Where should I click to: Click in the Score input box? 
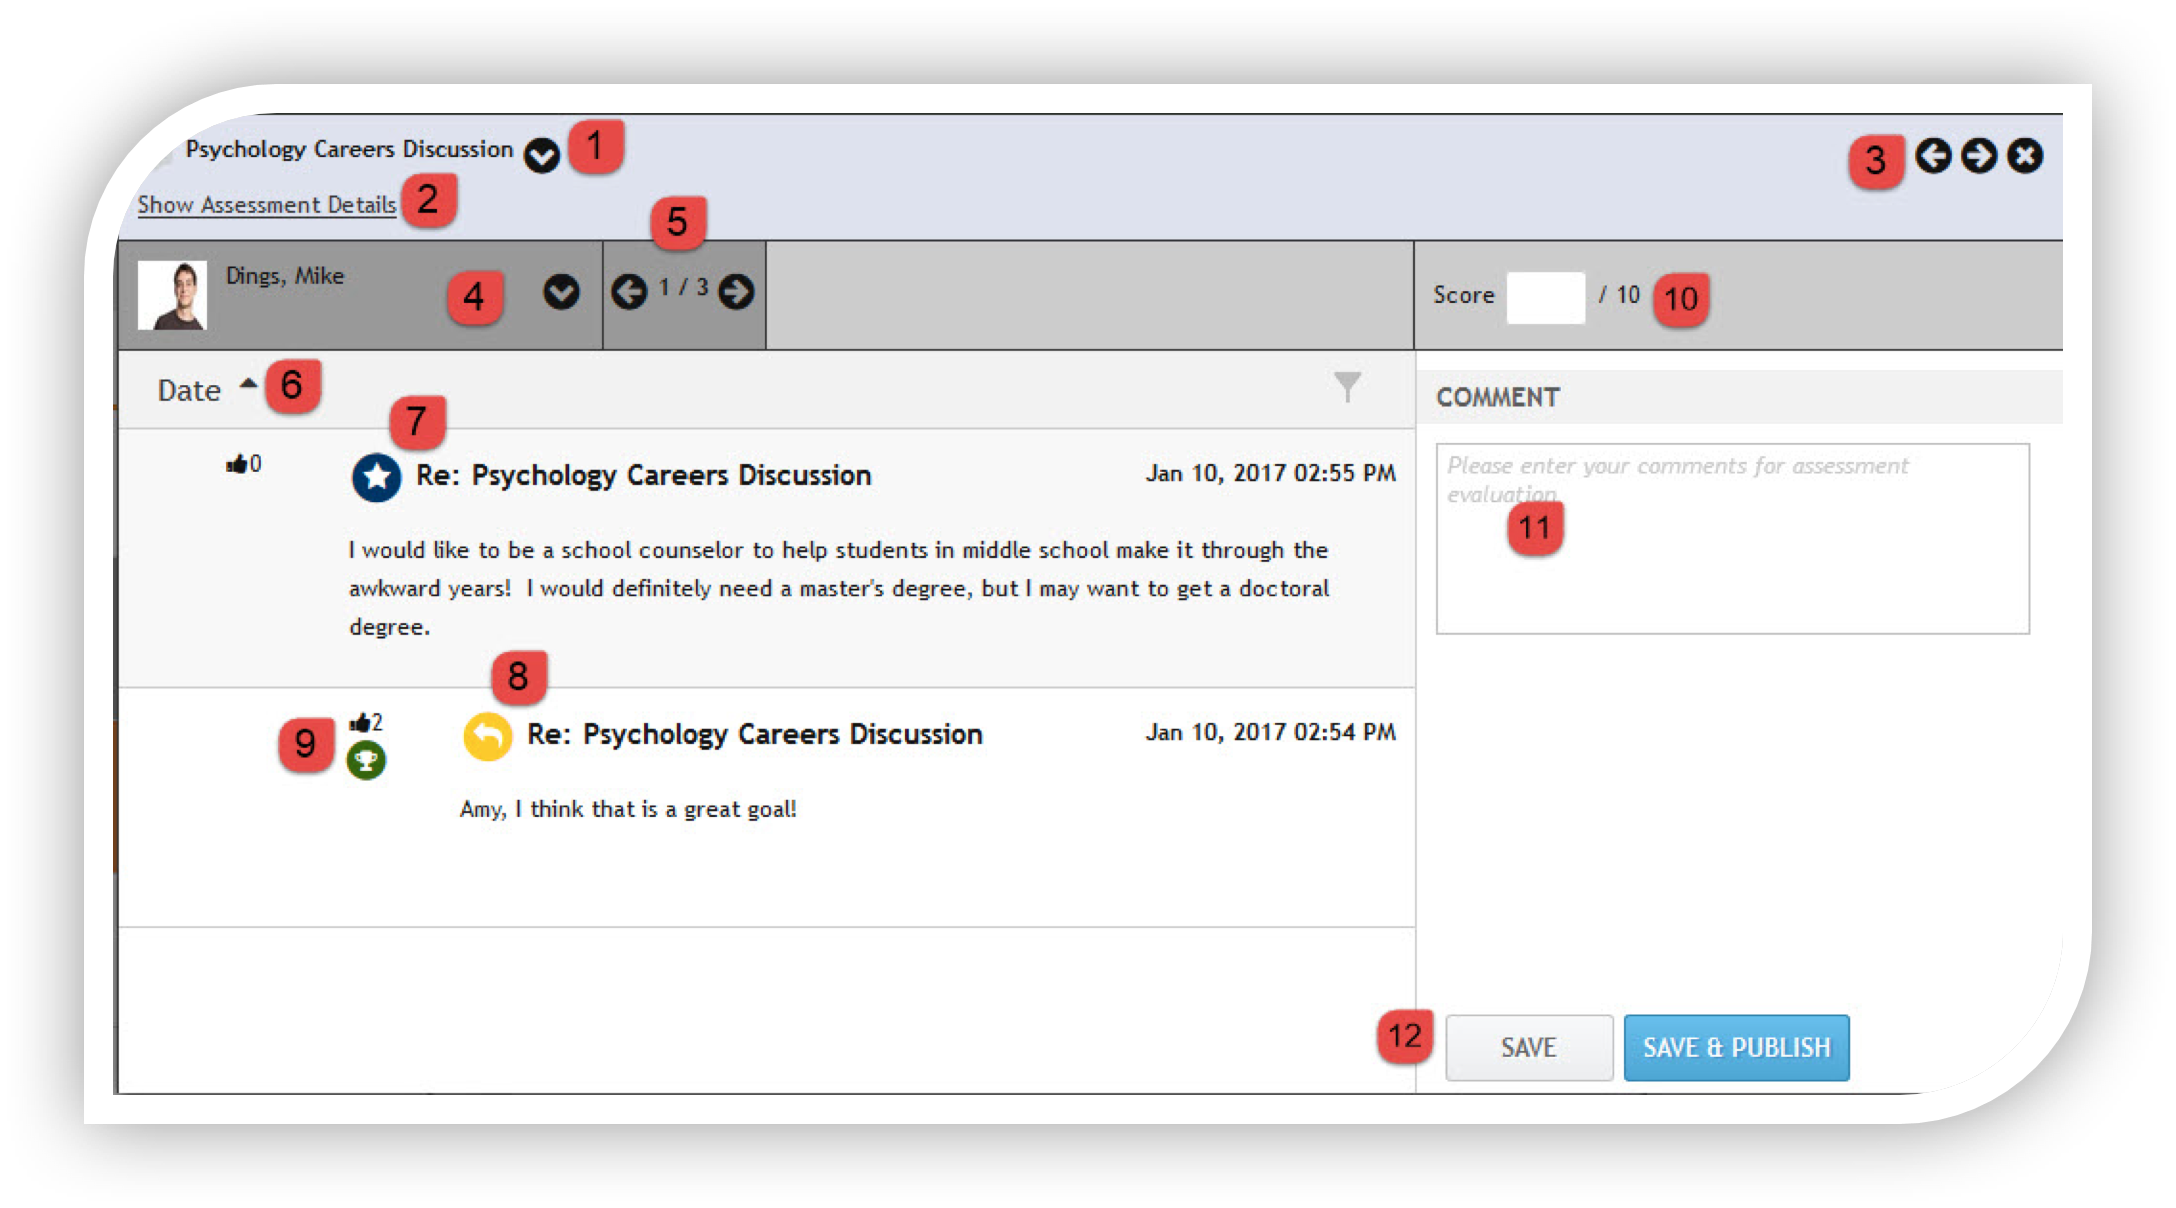(x=1545, y=297)
